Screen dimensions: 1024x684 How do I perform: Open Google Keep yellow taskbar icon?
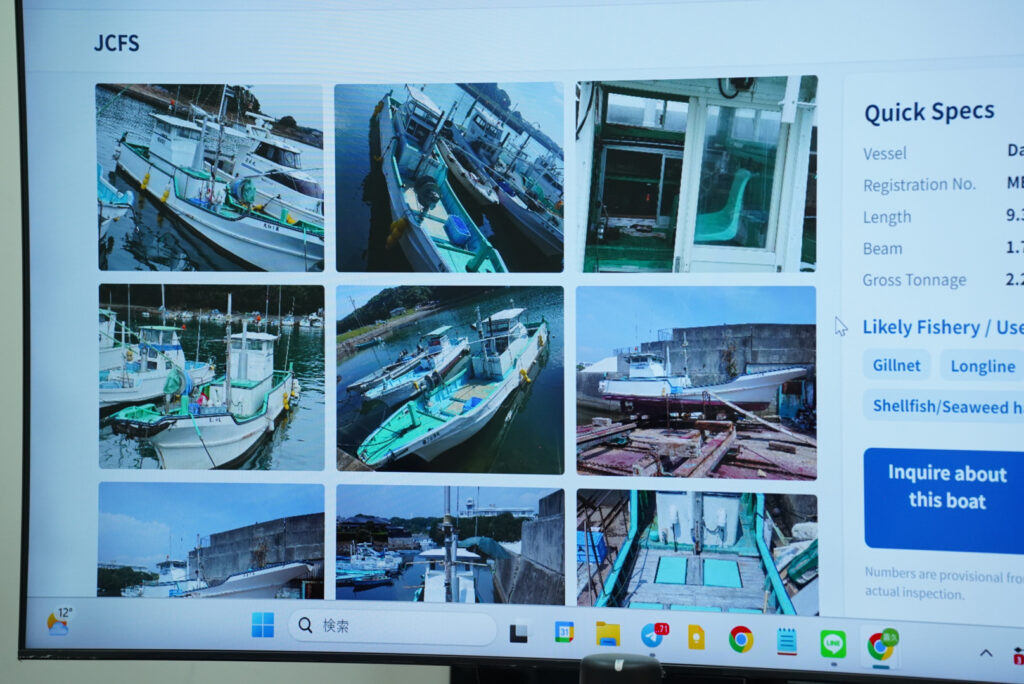tap(696, 637)
